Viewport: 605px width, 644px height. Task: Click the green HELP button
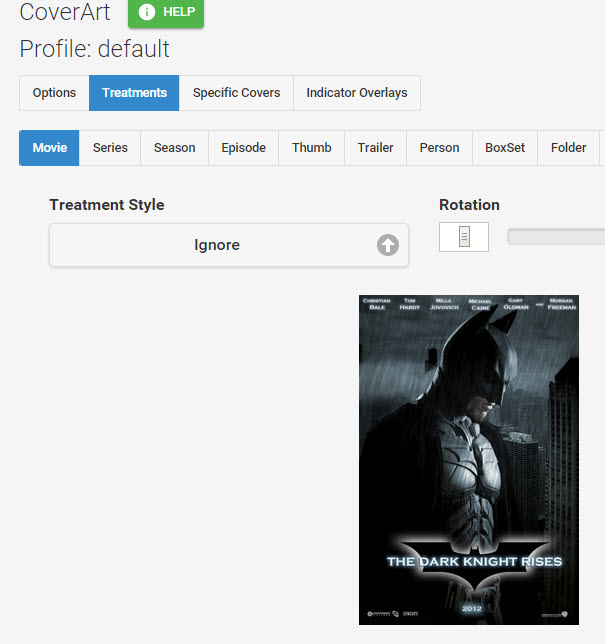pyautogui.click(x=166, y=12)
